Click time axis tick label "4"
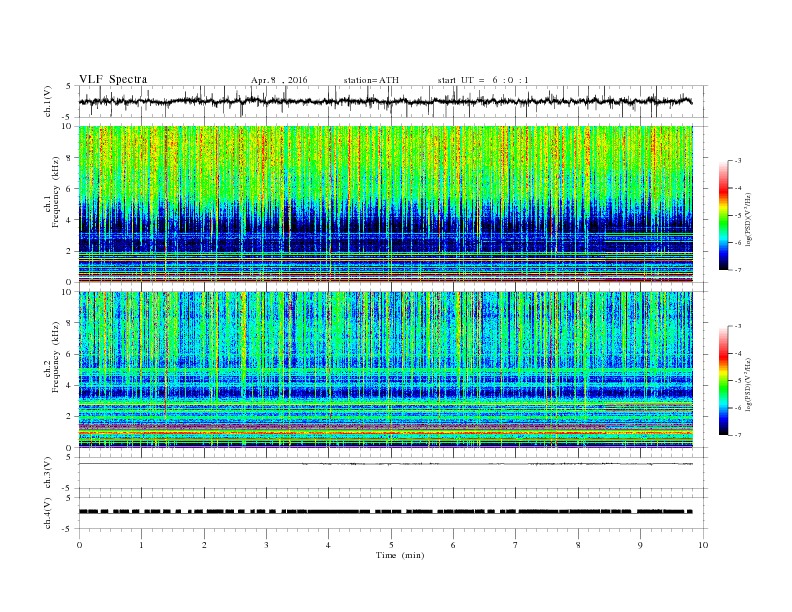 click(x=328, y=545)
